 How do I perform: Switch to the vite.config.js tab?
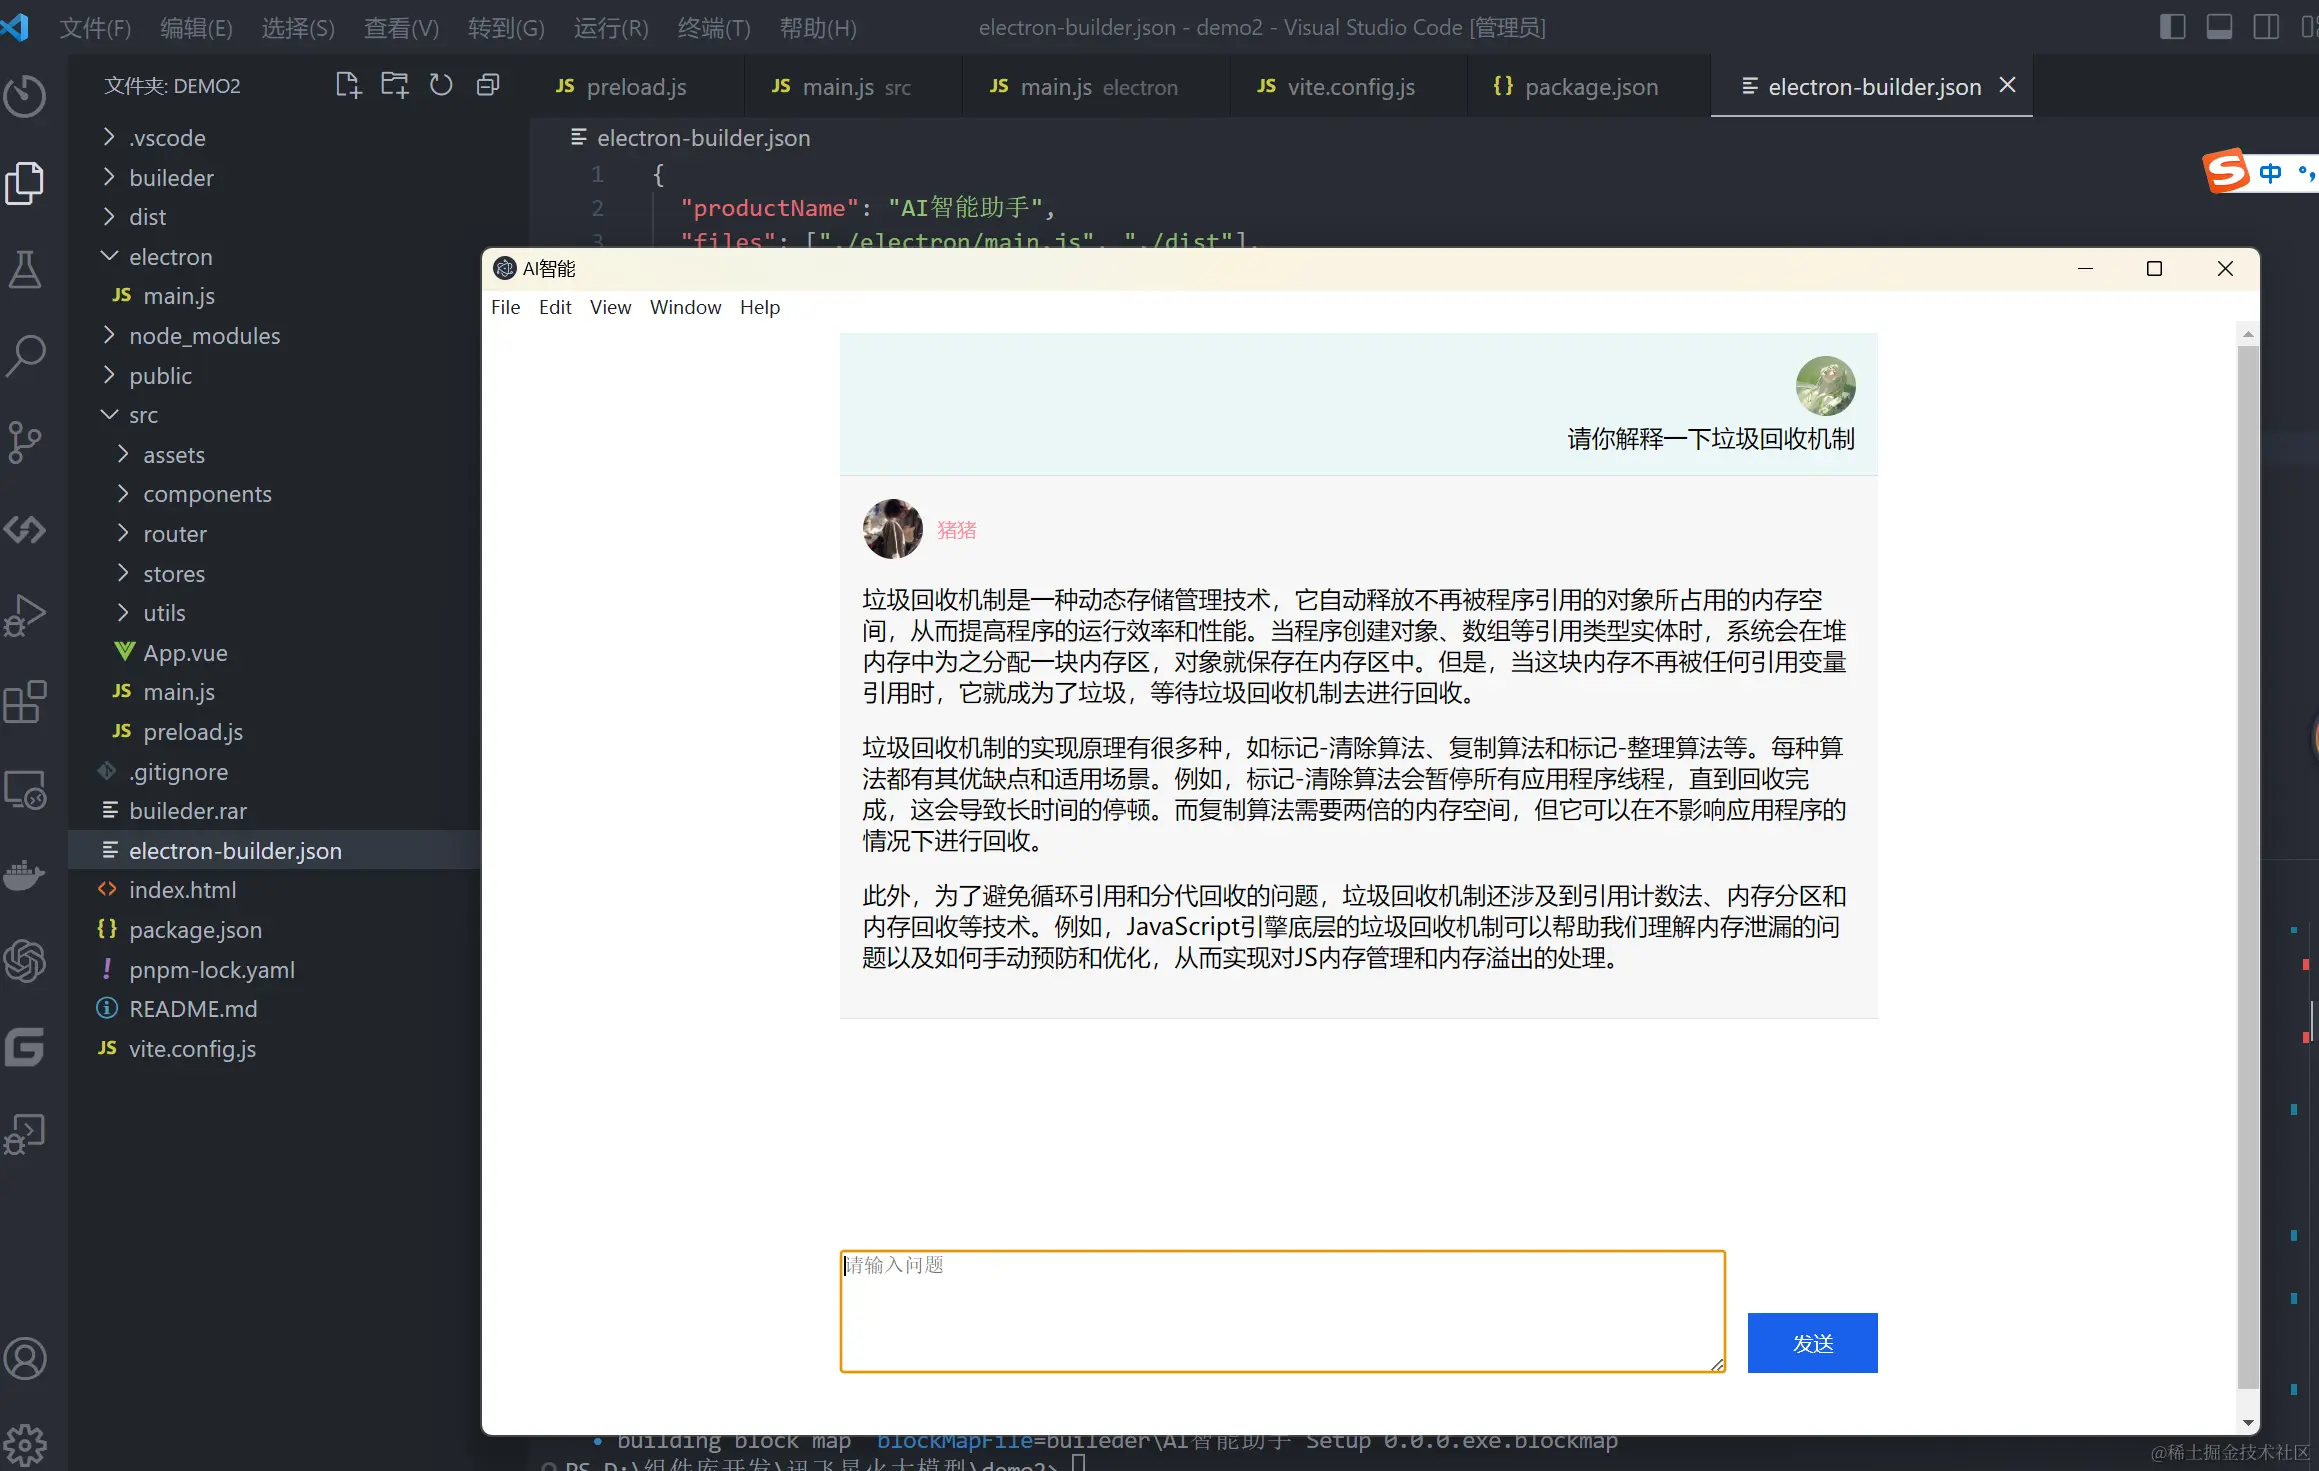coord(1349,87)
